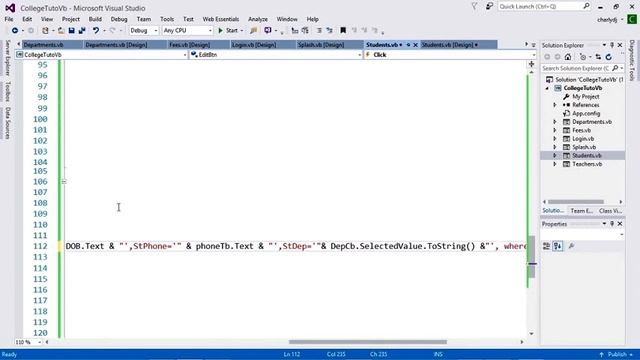Image resolution: width=640 pixels, height=360 pixels.
Task: Click the Navigate Backward toolbar icon
Action: point(15,31)
